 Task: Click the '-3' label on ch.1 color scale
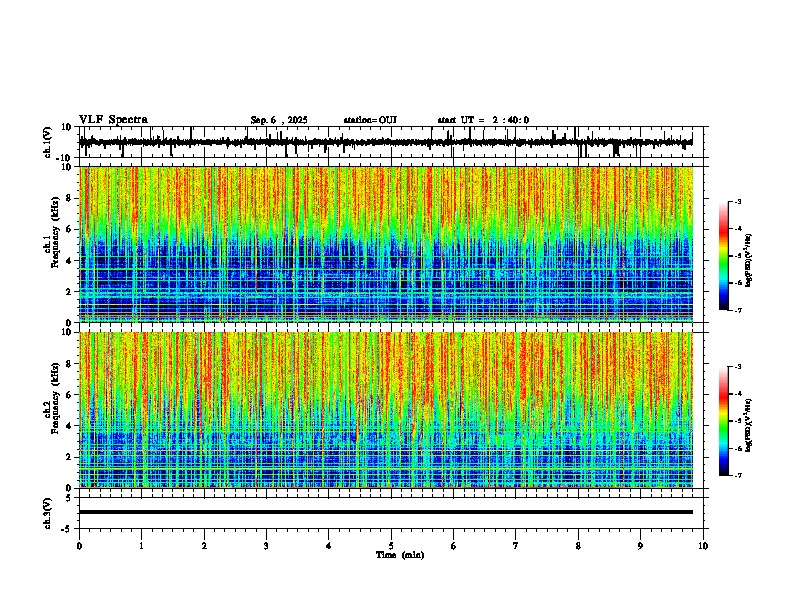(x=737, y=201)
